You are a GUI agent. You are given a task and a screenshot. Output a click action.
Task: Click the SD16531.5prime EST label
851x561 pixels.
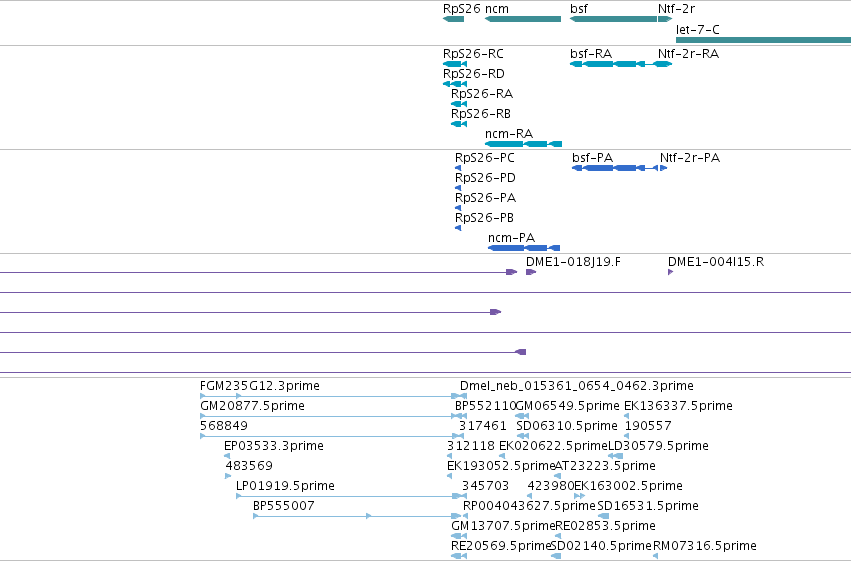pyautogui.click(x=648, y=506)
